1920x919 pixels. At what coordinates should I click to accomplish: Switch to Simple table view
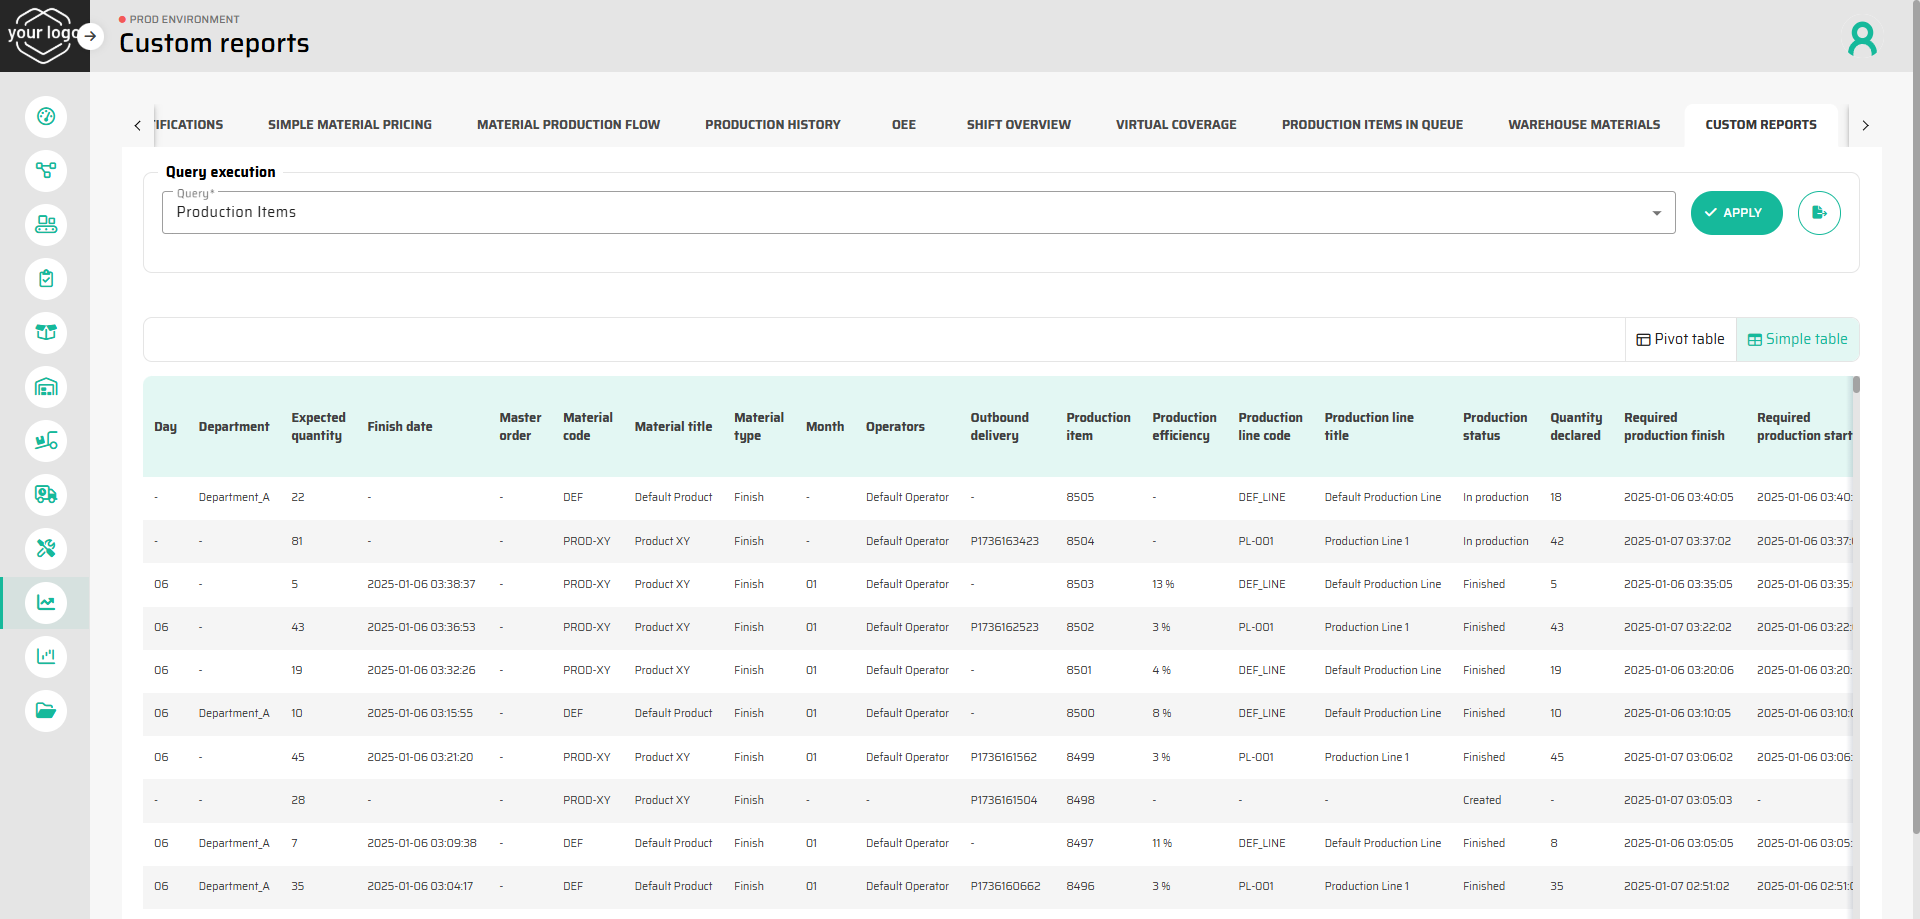1797,340
